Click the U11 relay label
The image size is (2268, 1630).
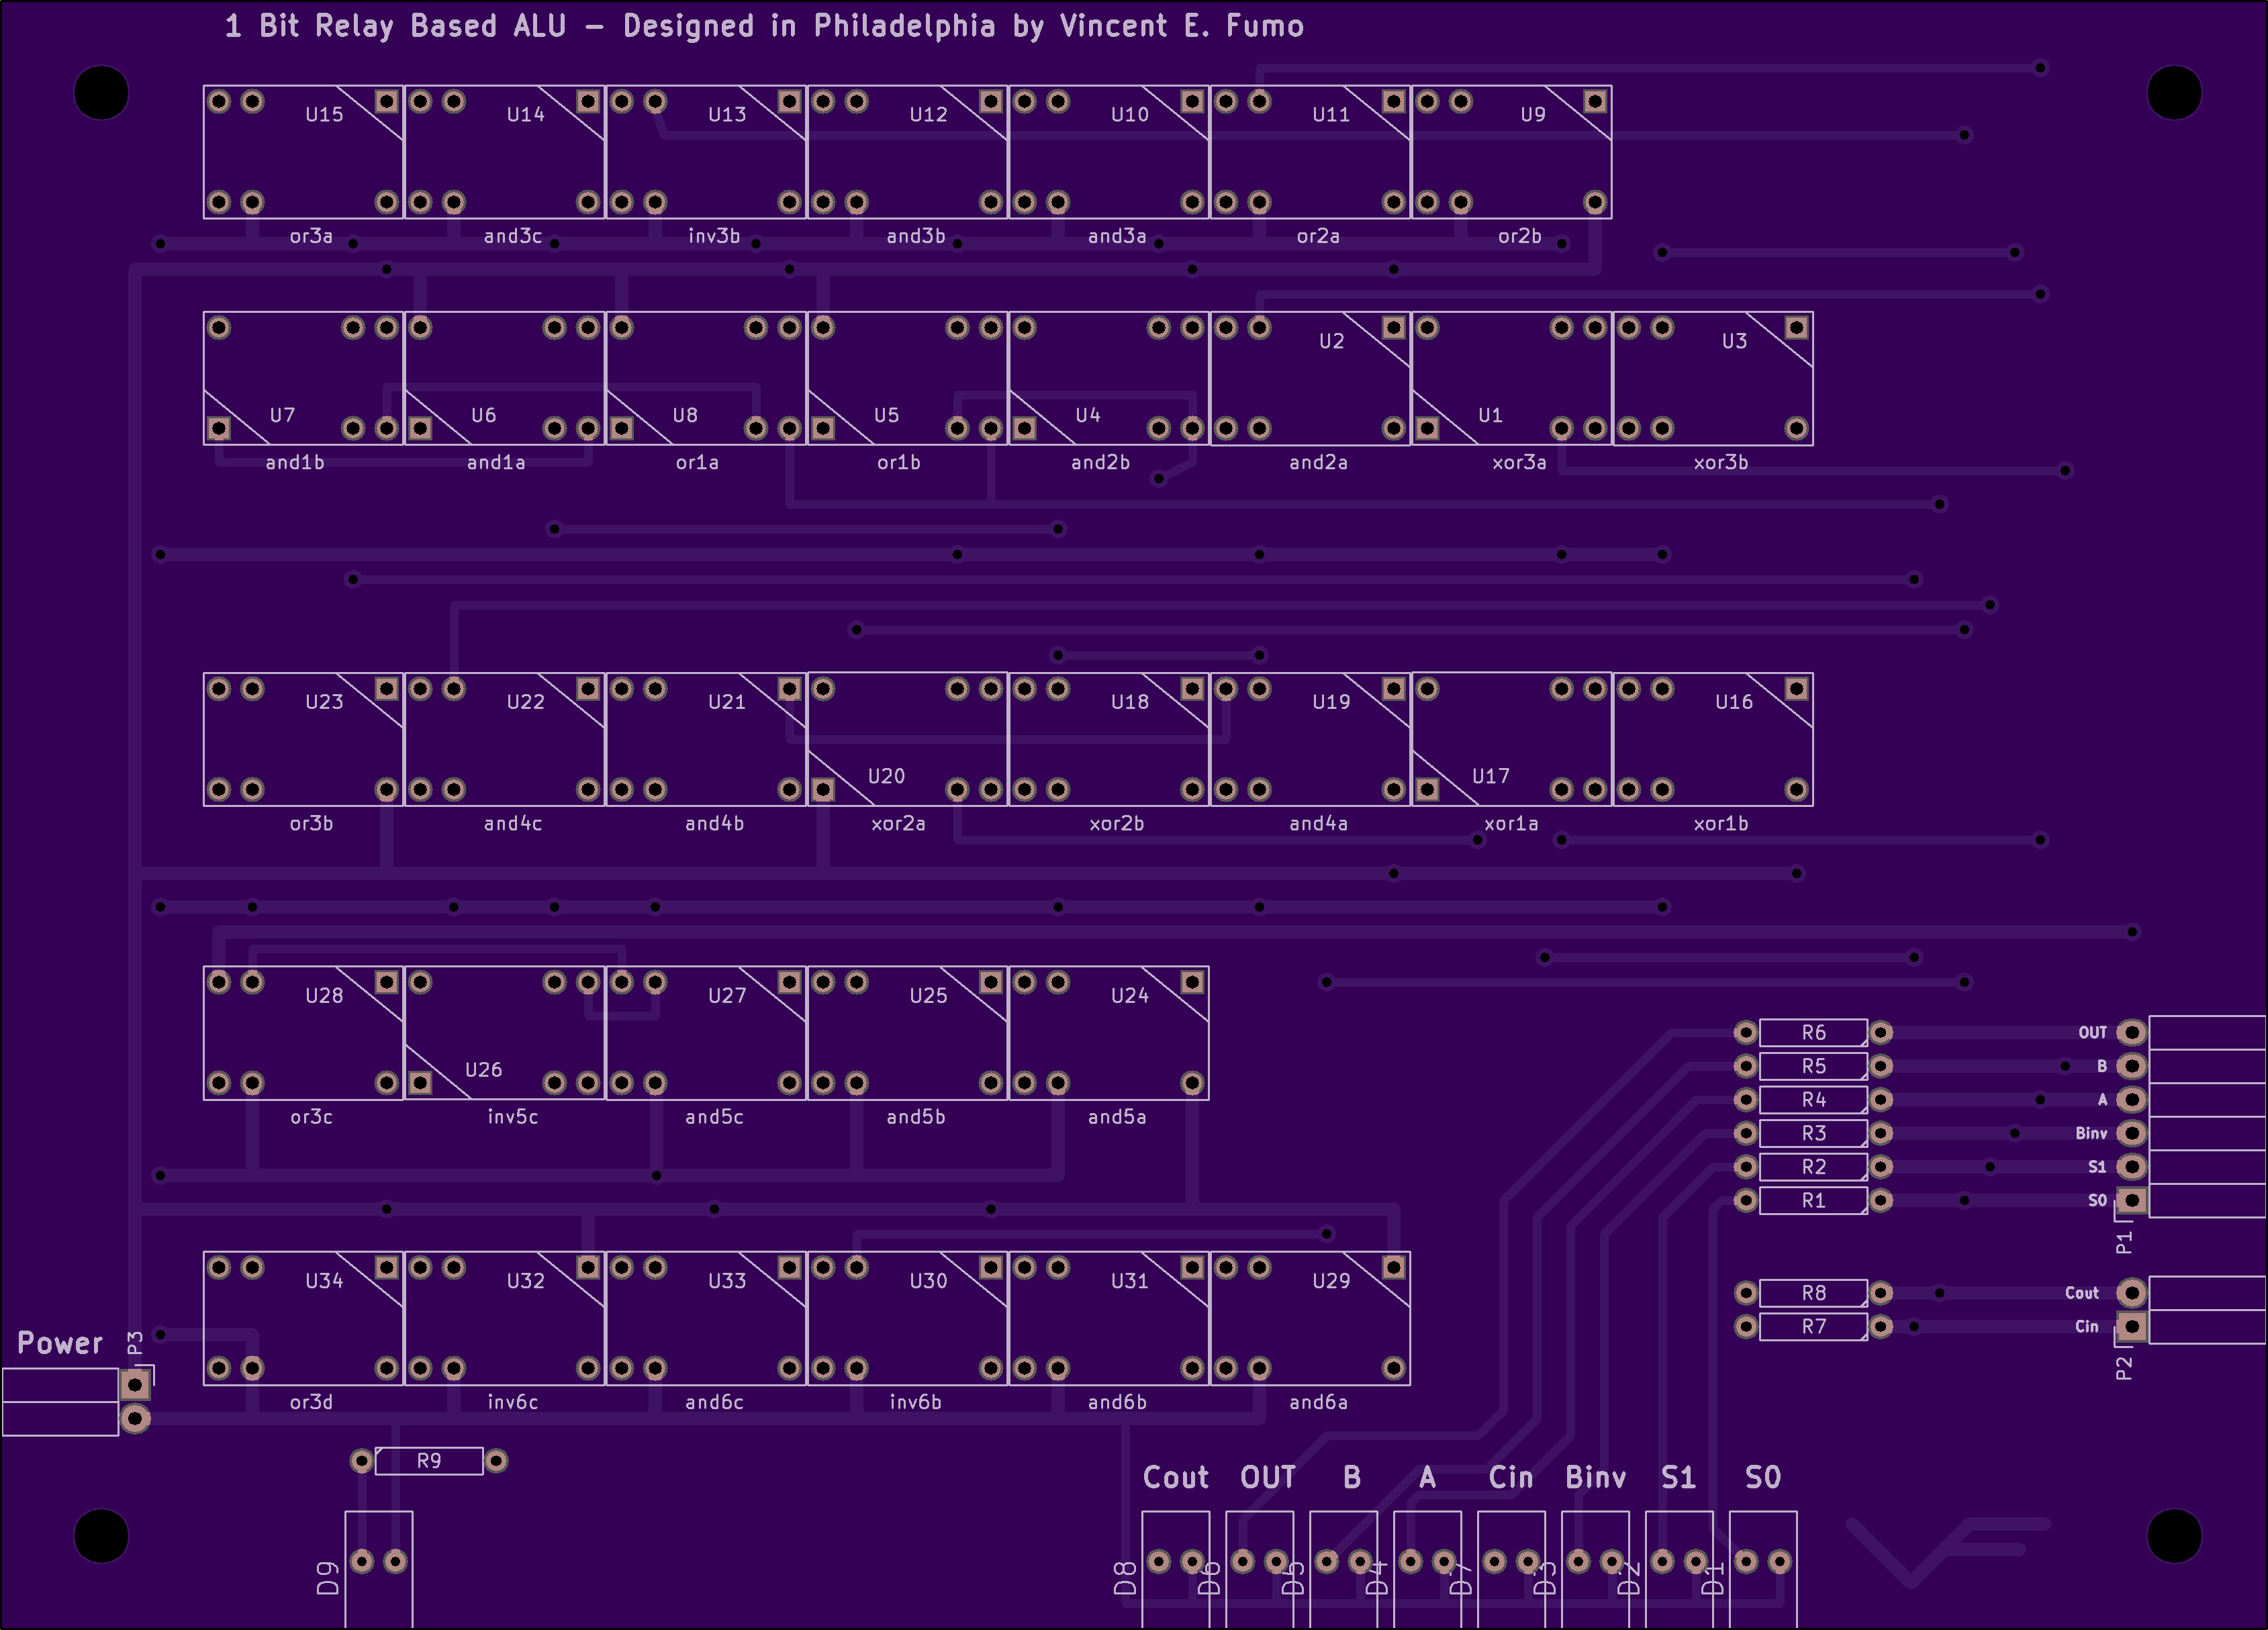pyautogui.click(x=1332, y=115)
